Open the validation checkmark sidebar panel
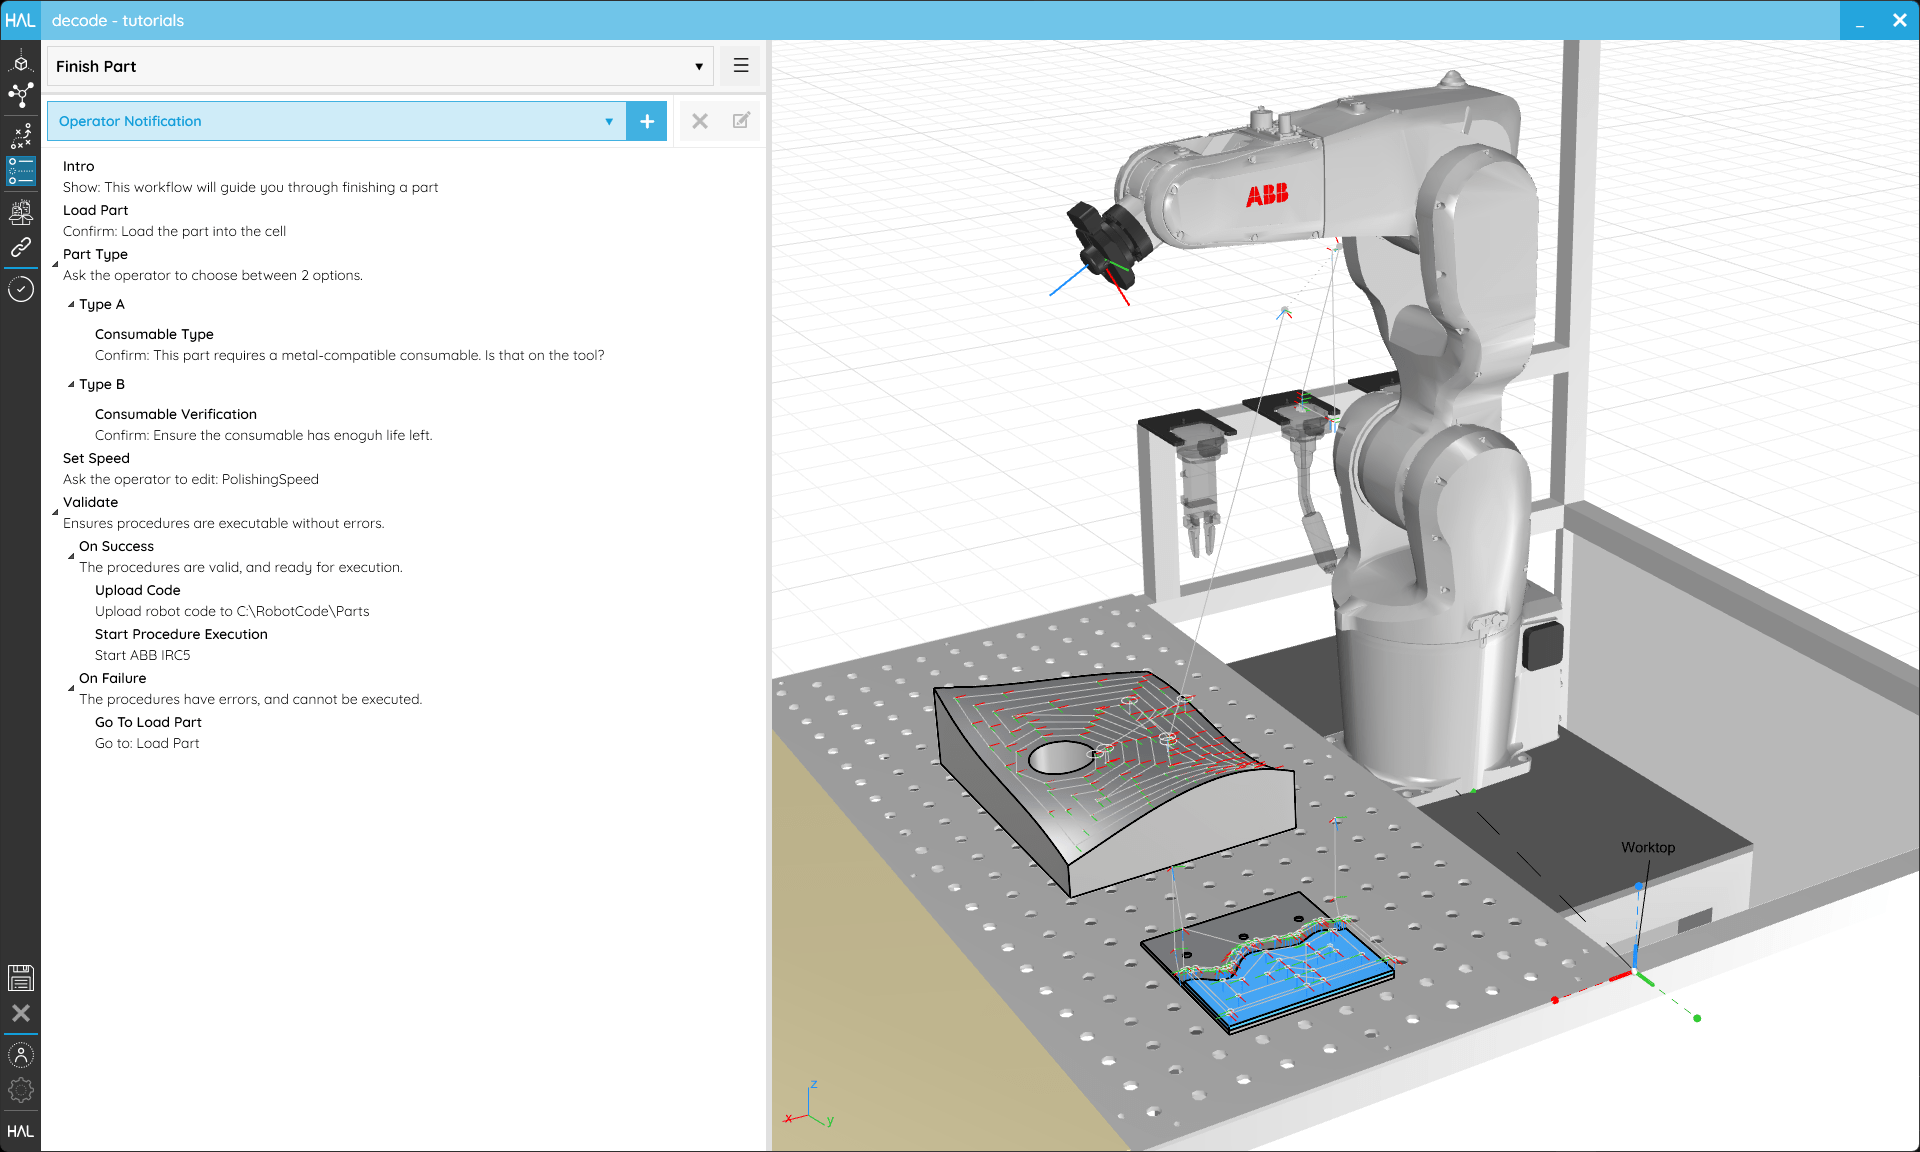The image size is (1920, 1152). (x=21, y=289)
